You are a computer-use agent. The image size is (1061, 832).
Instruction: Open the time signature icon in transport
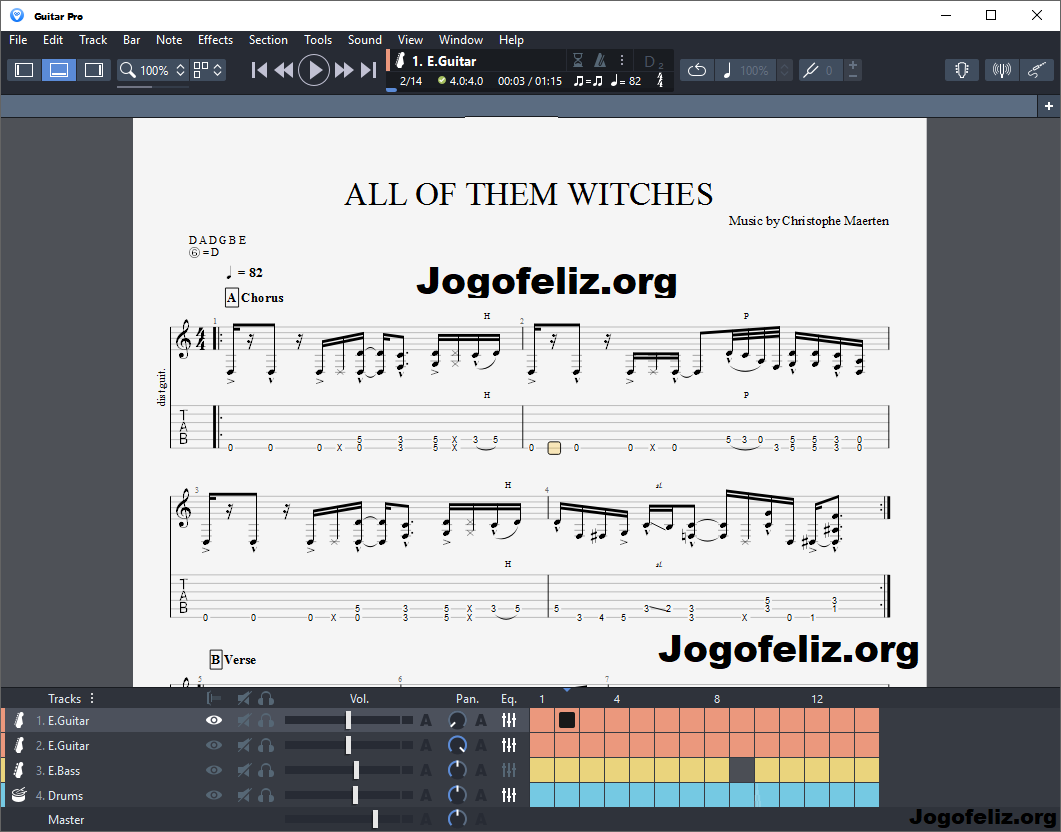[x=660, y=80]
